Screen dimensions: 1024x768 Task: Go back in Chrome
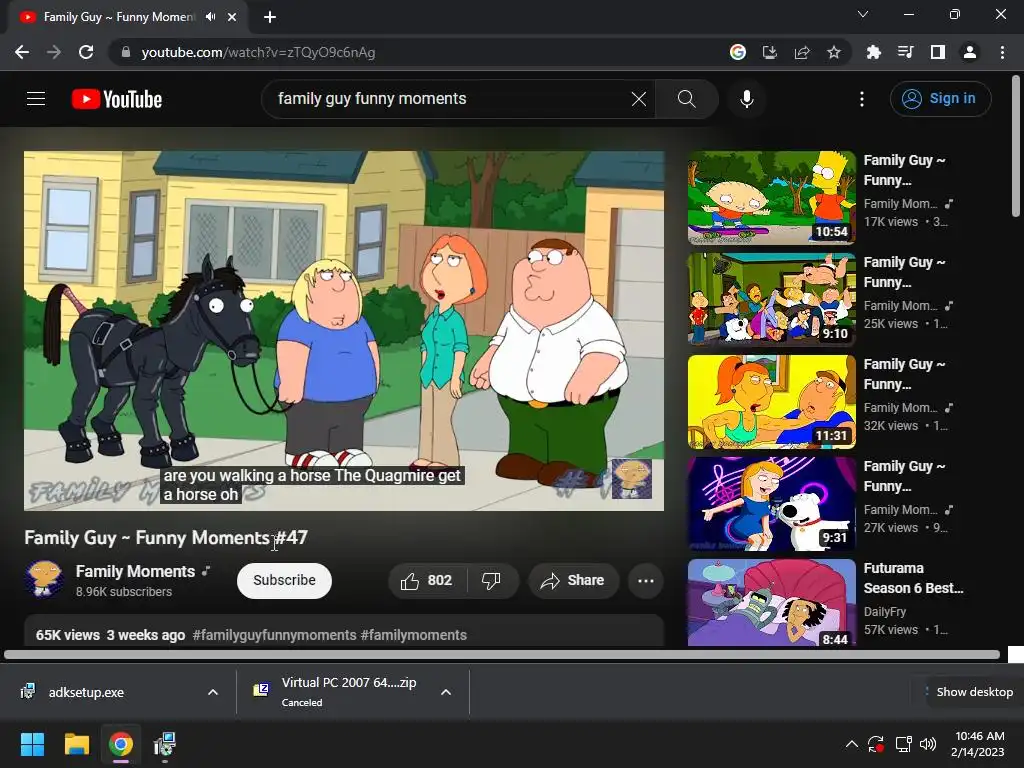[22, 52]
